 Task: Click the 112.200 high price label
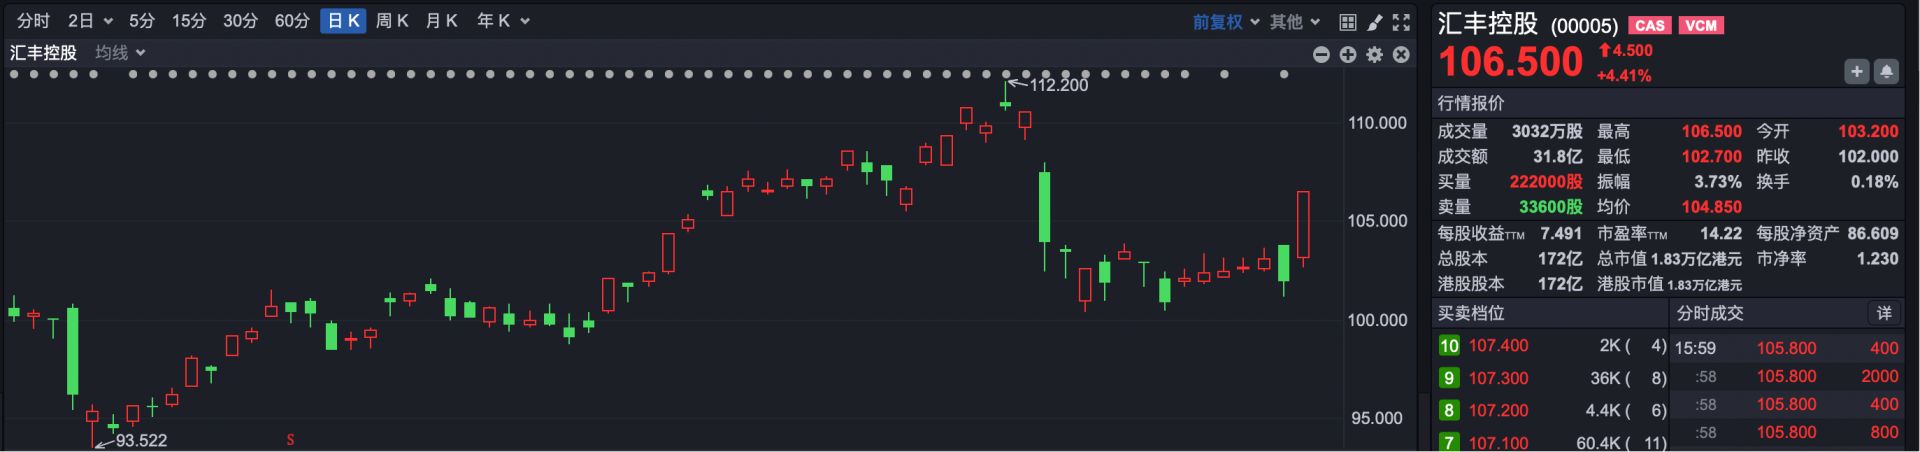(x=1059, y=85)
